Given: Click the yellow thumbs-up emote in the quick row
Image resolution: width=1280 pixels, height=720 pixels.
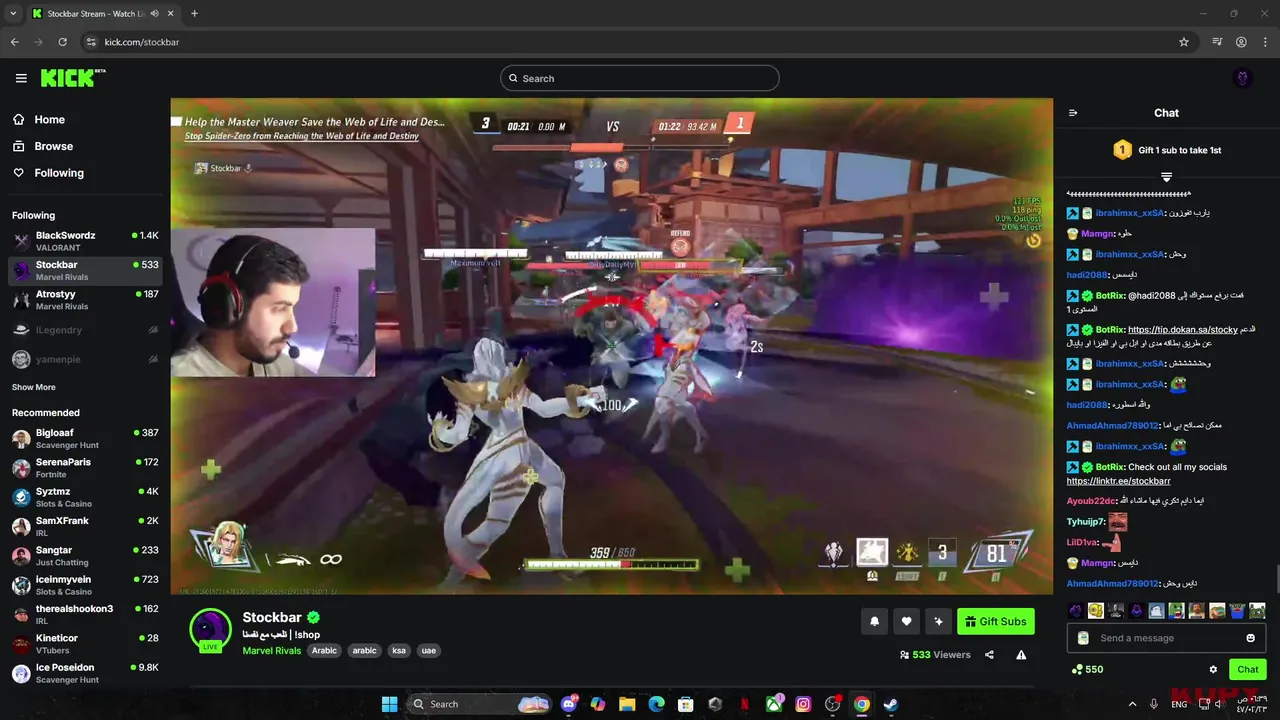Looking at the screenshot, I should (x=1096, y=610).
